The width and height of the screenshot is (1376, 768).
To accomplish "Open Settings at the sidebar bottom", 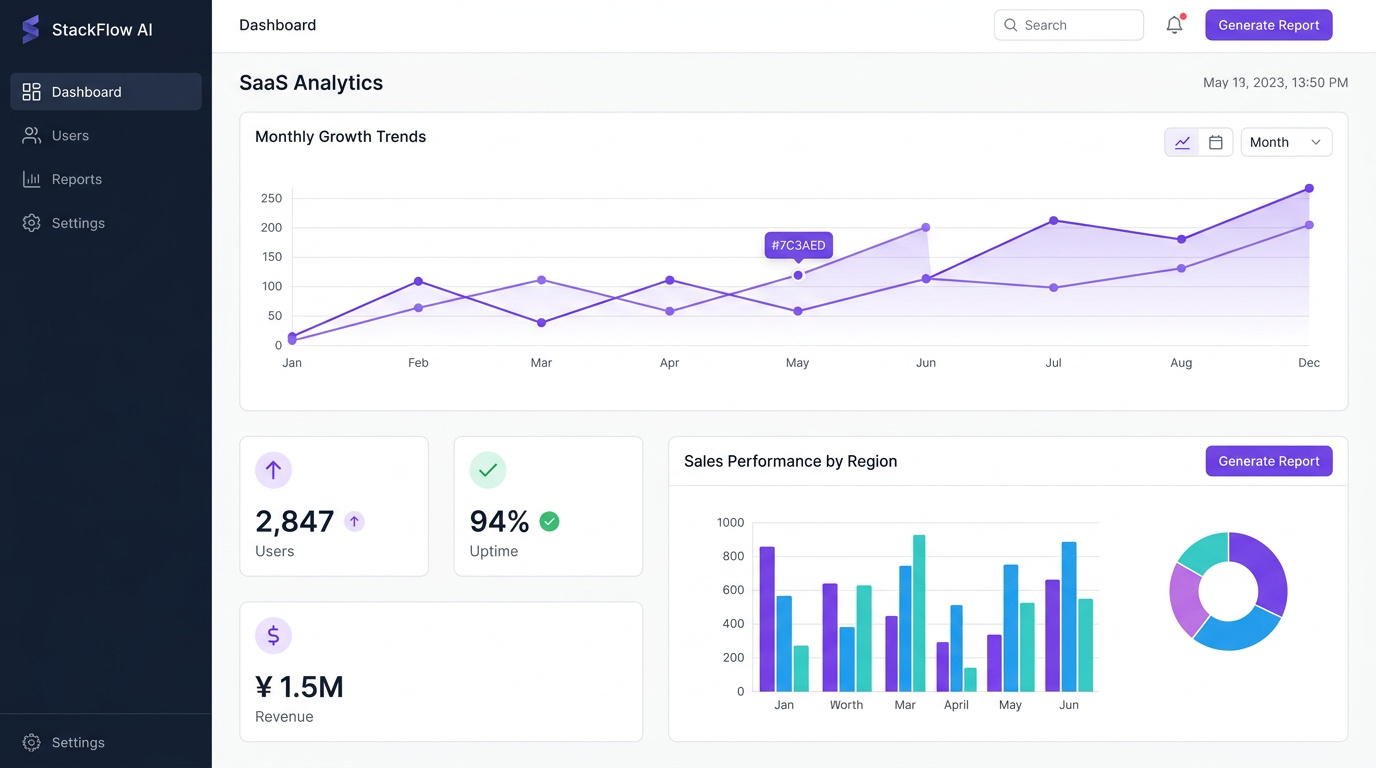I will (x=106, y=742).
